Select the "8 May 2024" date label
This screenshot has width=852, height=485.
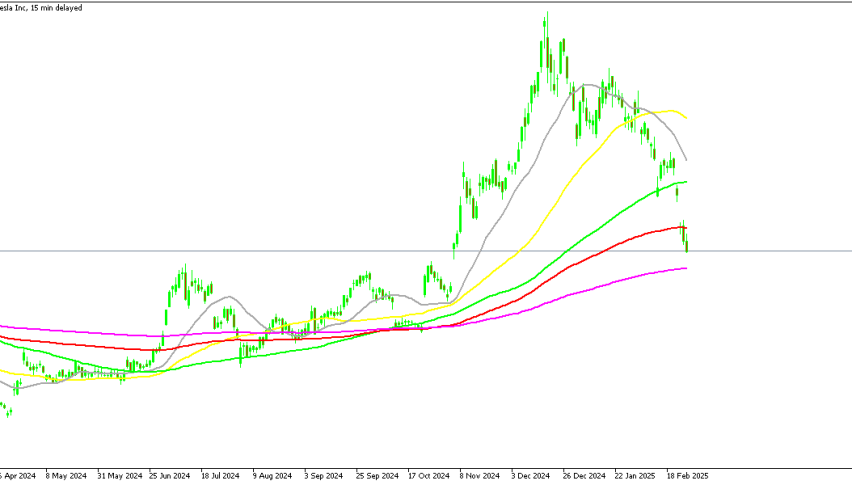tap(66, 476)
